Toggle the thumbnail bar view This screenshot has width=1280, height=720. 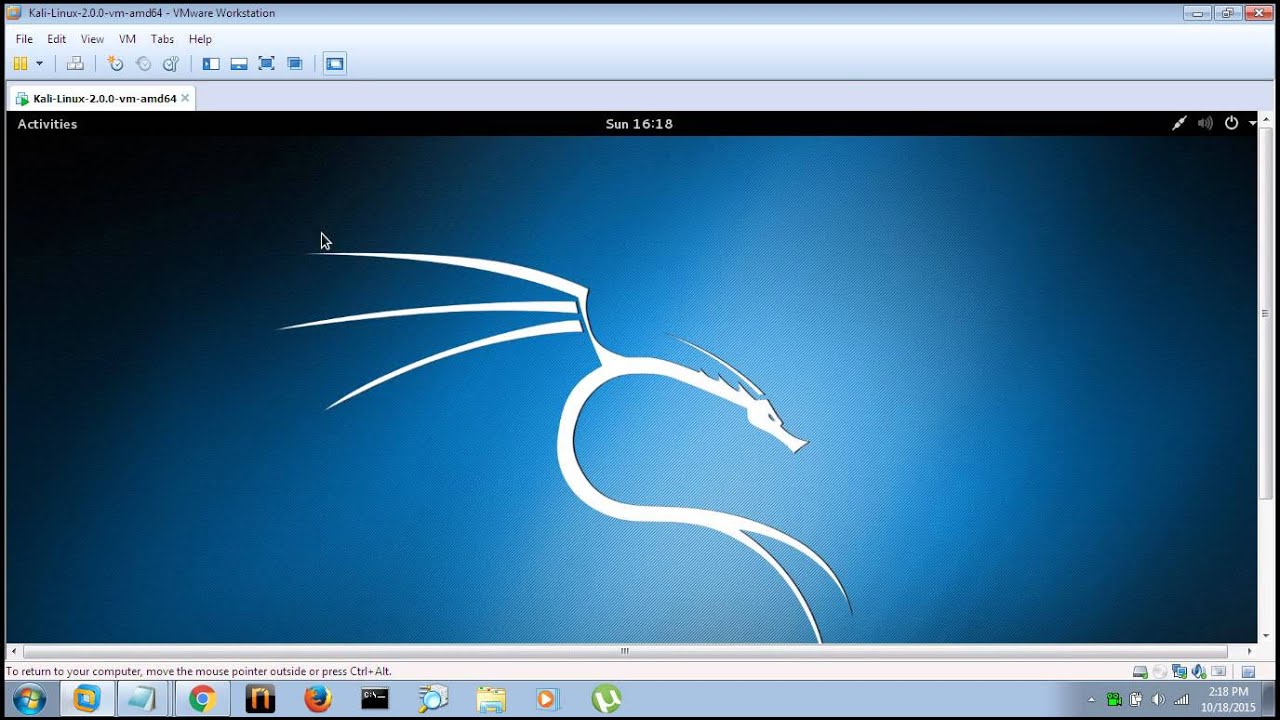coord(239,63)
